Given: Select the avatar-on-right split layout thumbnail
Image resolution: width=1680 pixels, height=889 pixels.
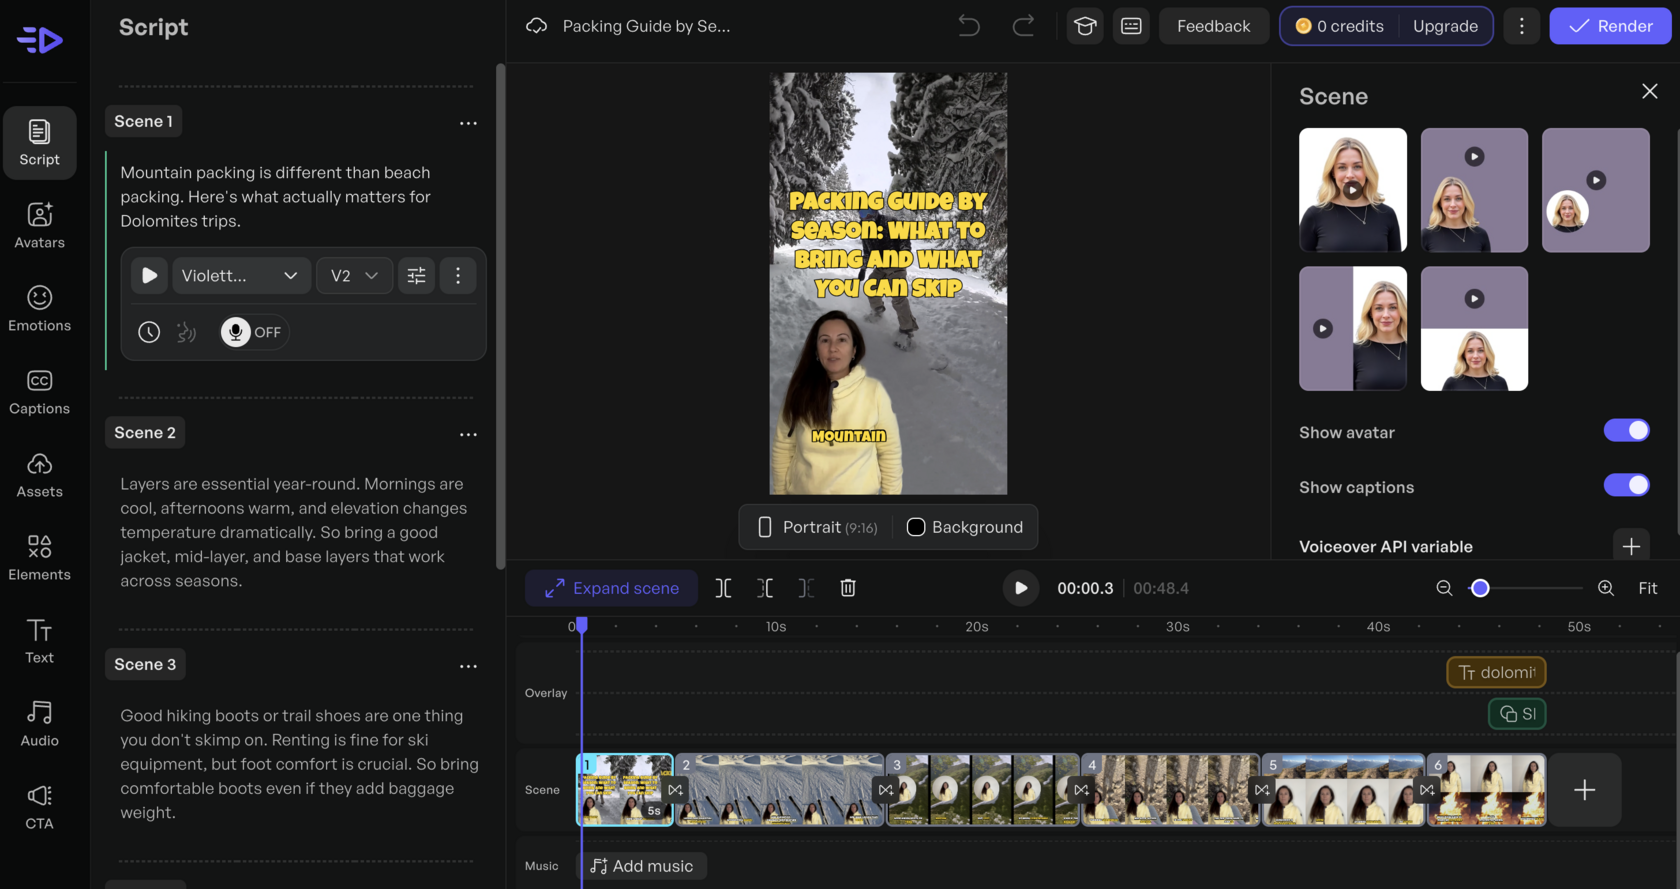Looking at the screenshot, I should click(1352, 328).
